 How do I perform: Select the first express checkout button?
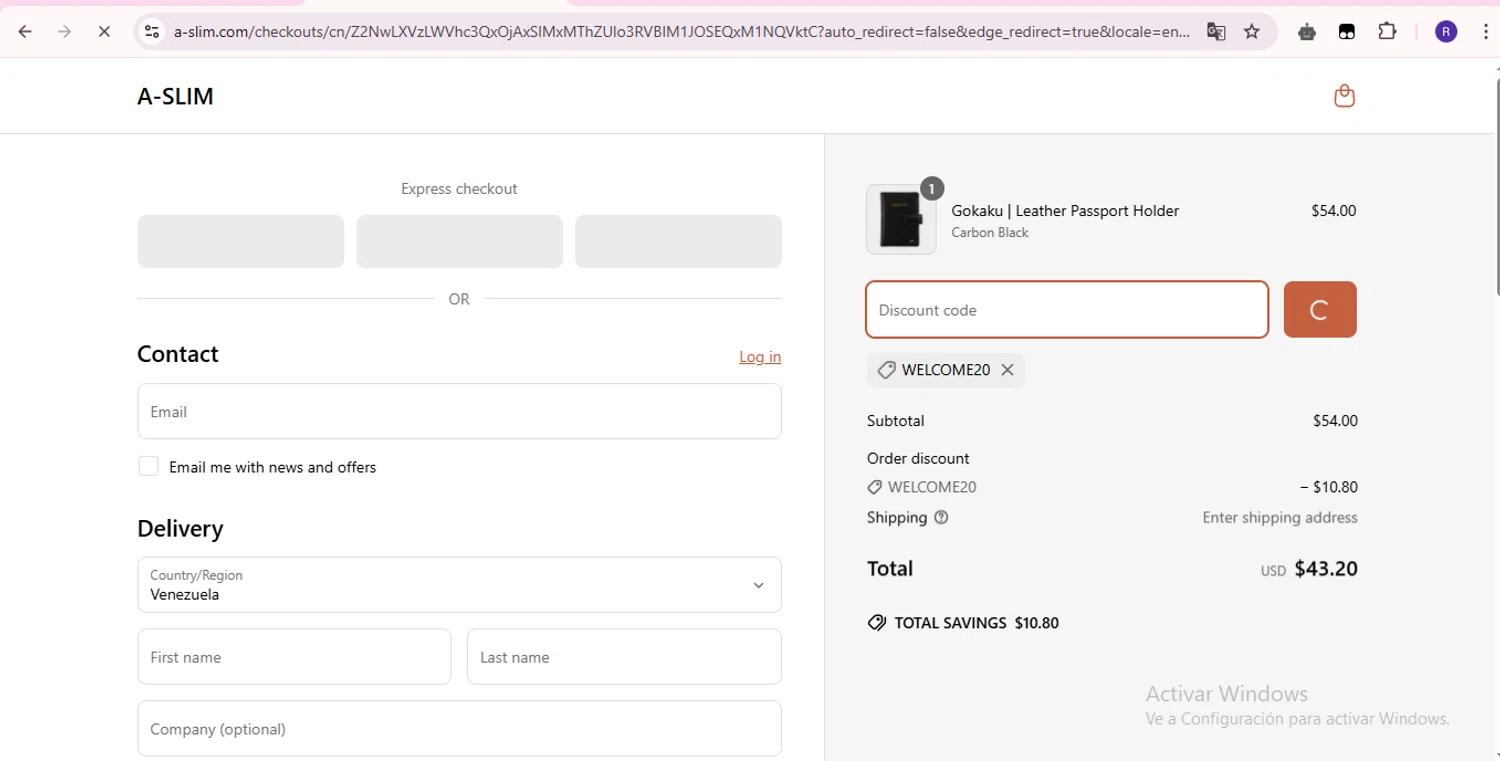[x=241, y=241]
